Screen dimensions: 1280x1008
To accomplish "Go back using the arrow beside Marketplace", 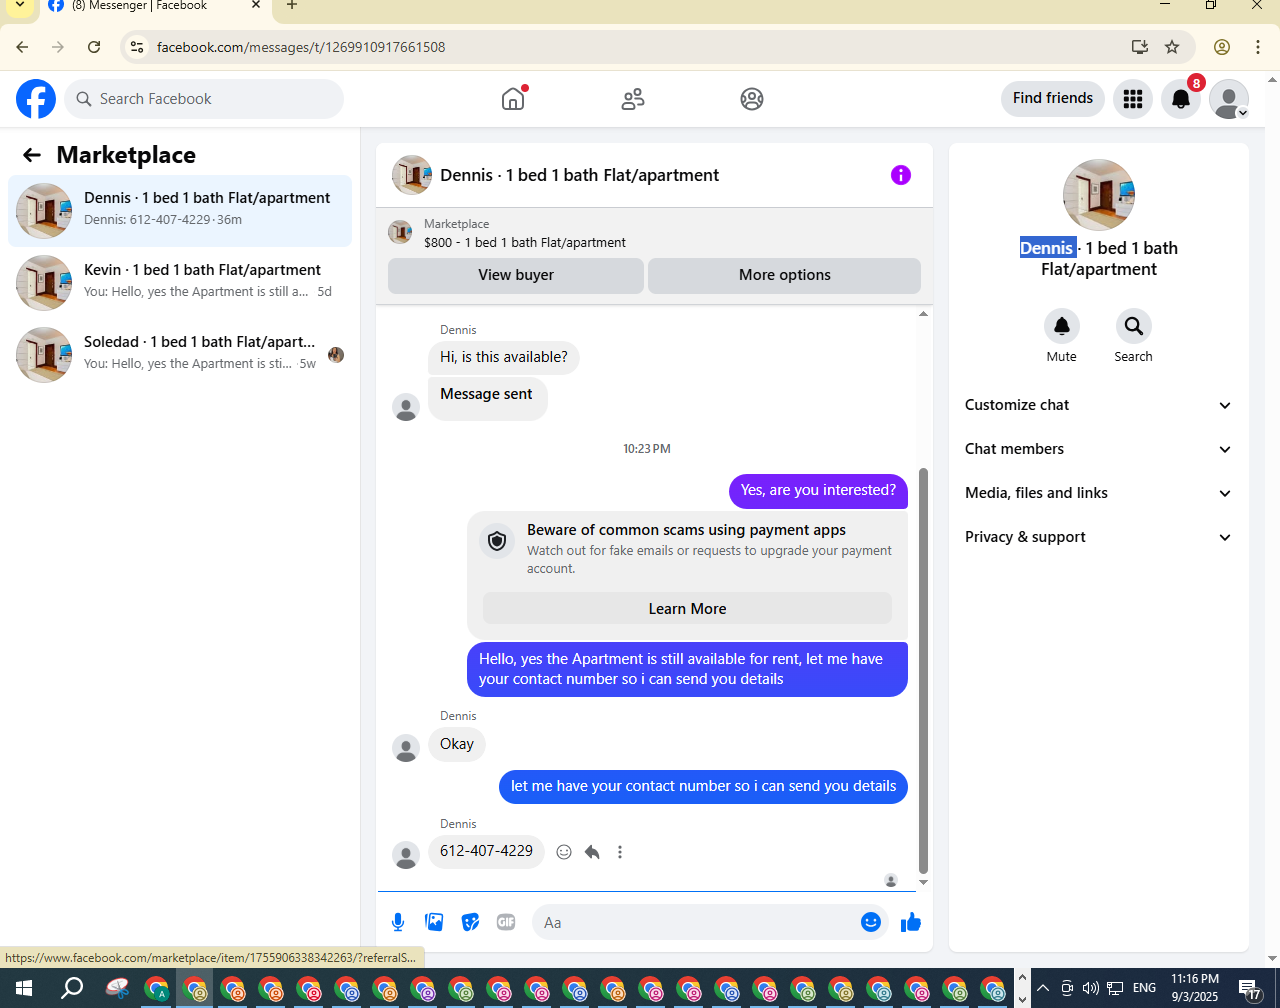I will pyautogui.click(x=32, y=155).
